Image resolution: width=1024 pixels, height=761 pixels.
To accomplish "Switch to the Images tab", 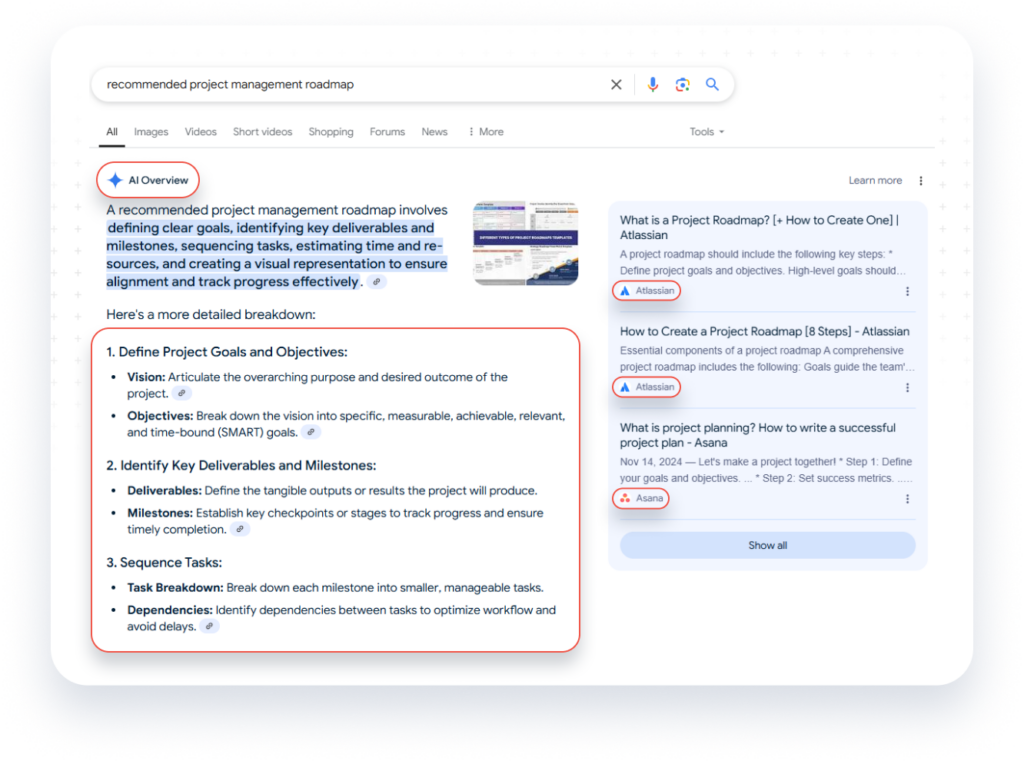I will pyautogui.click(x=151, y=132).
